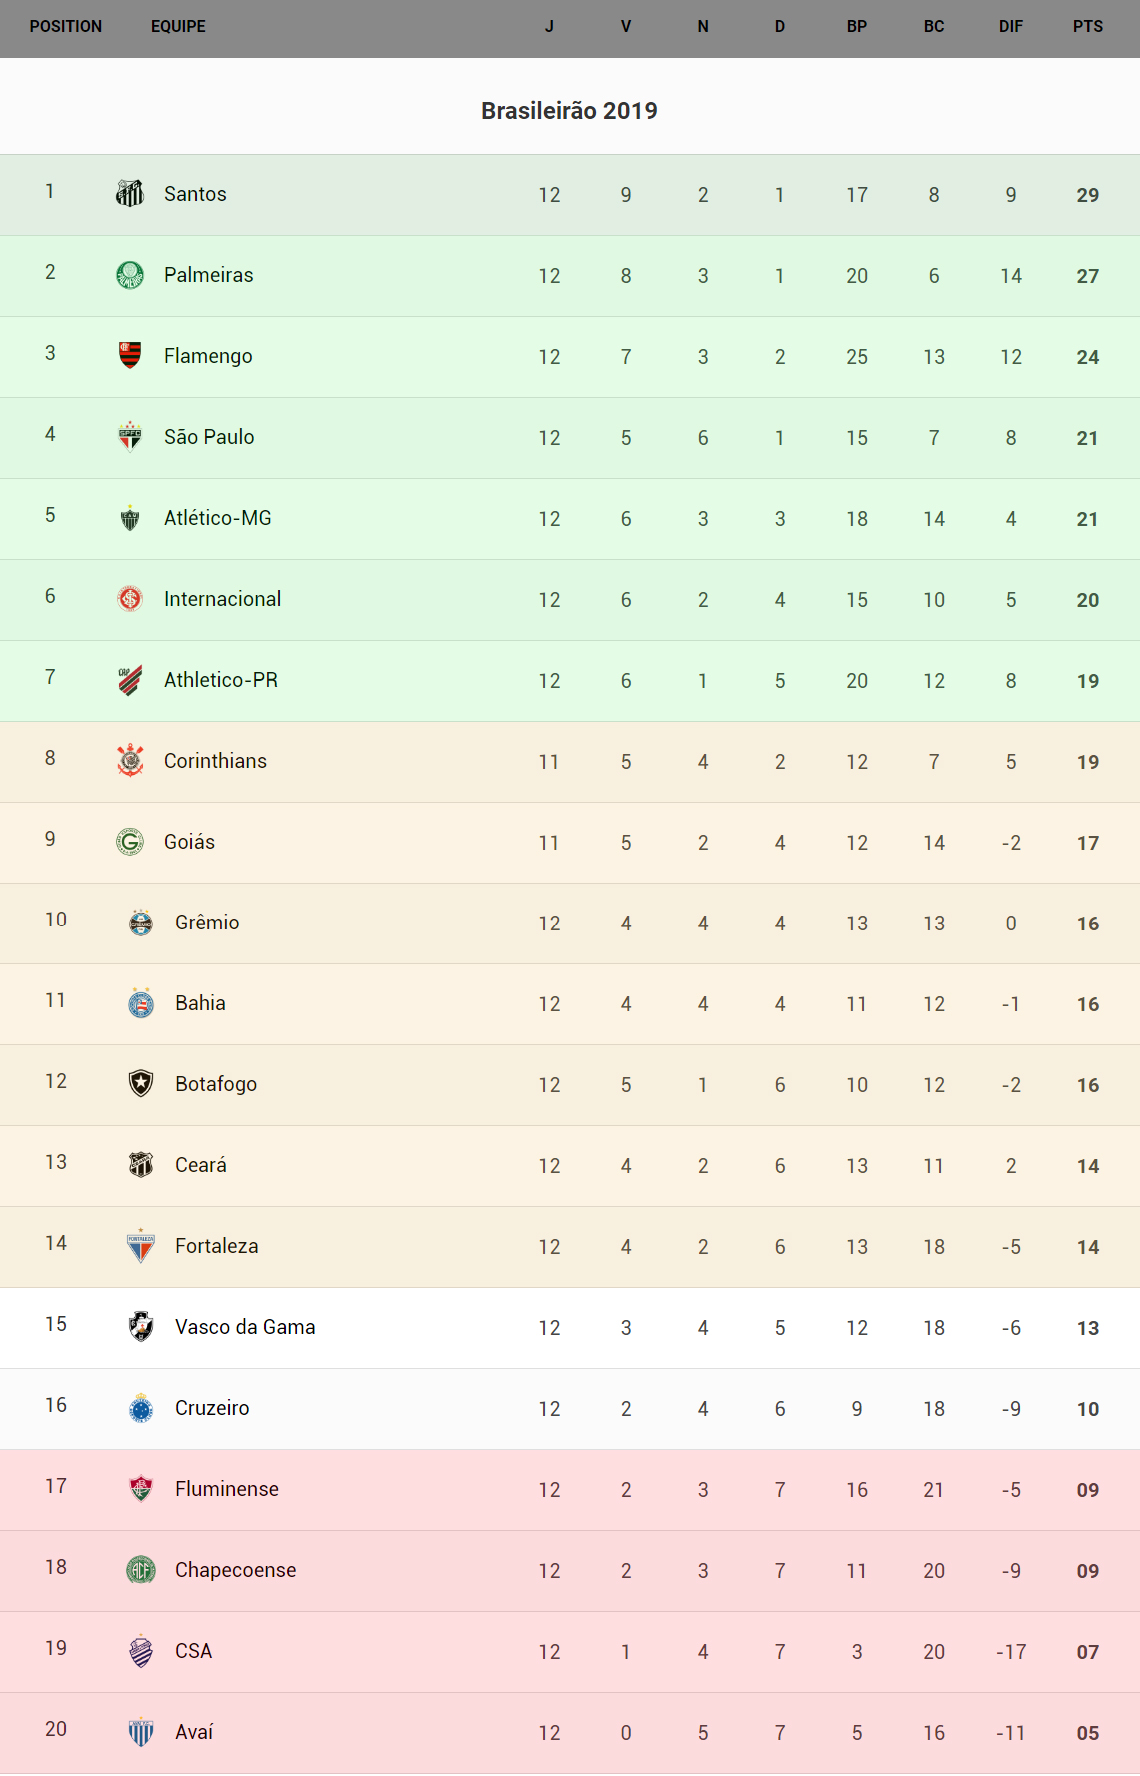1140x1776 pixels.
Task: Select the Cruzeiro blue crest icon
Action: (x=141, y=1407)
